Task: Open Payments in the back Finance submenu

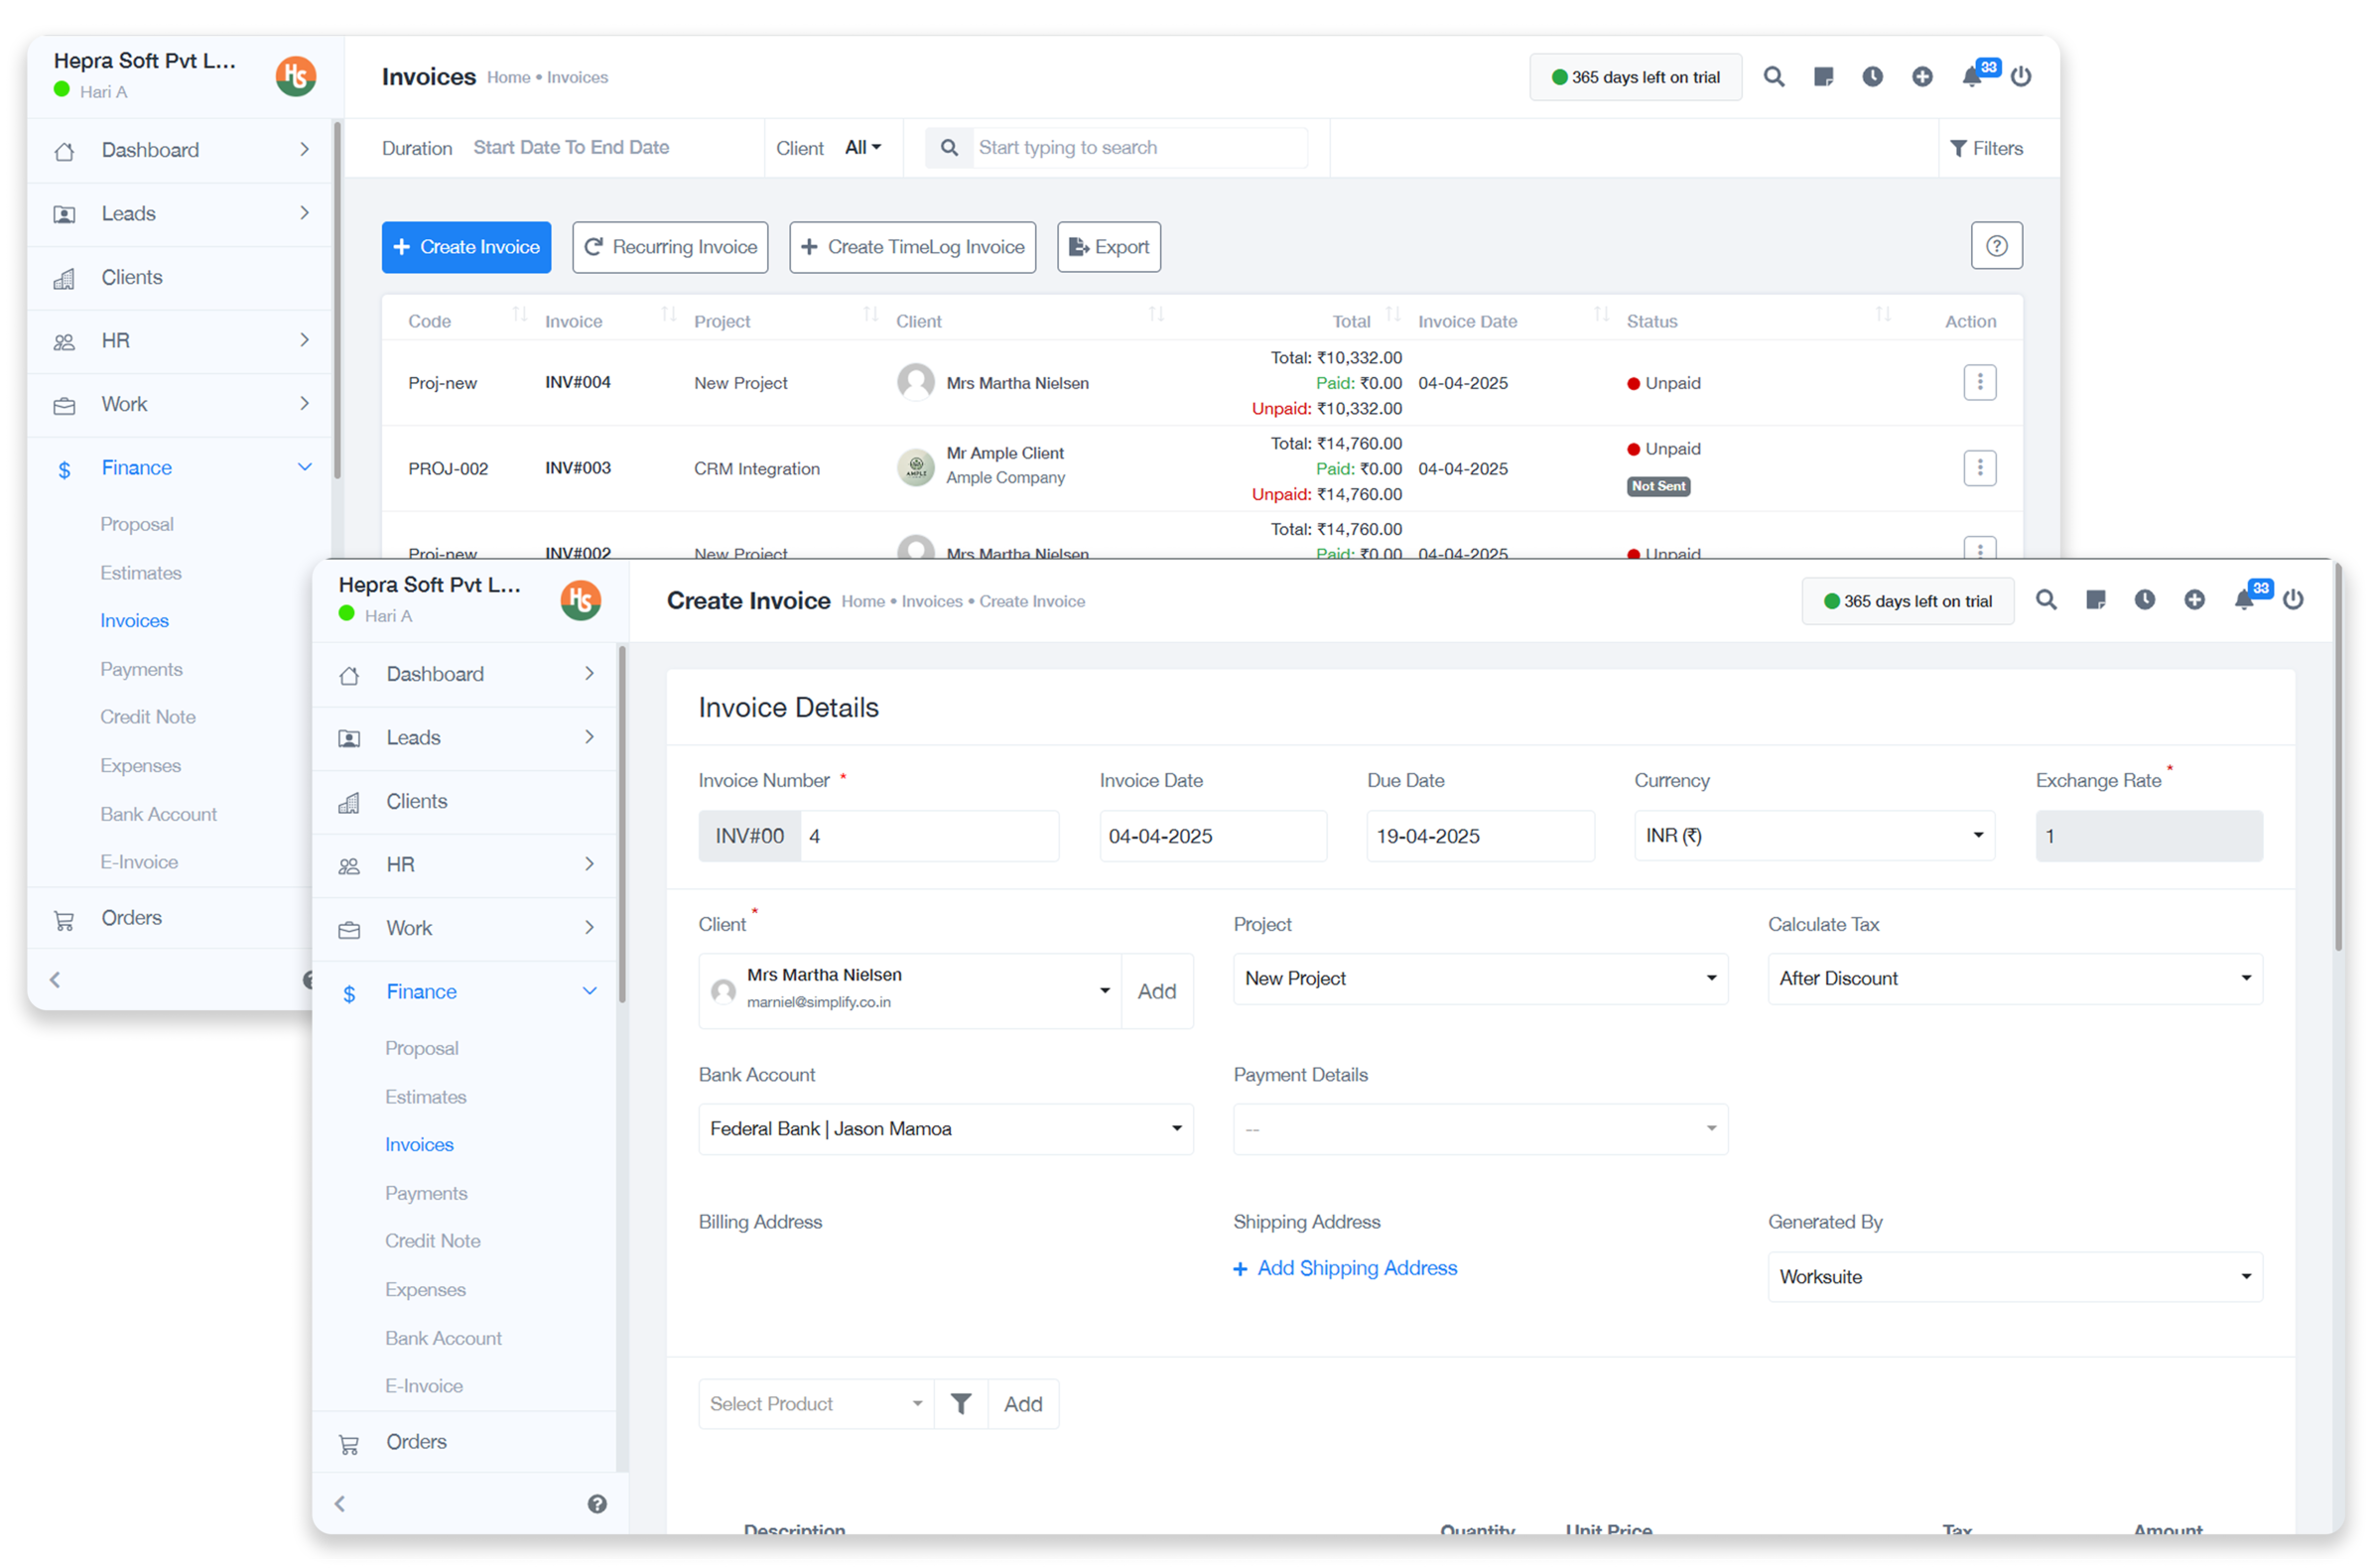Action: pos(141,669)
